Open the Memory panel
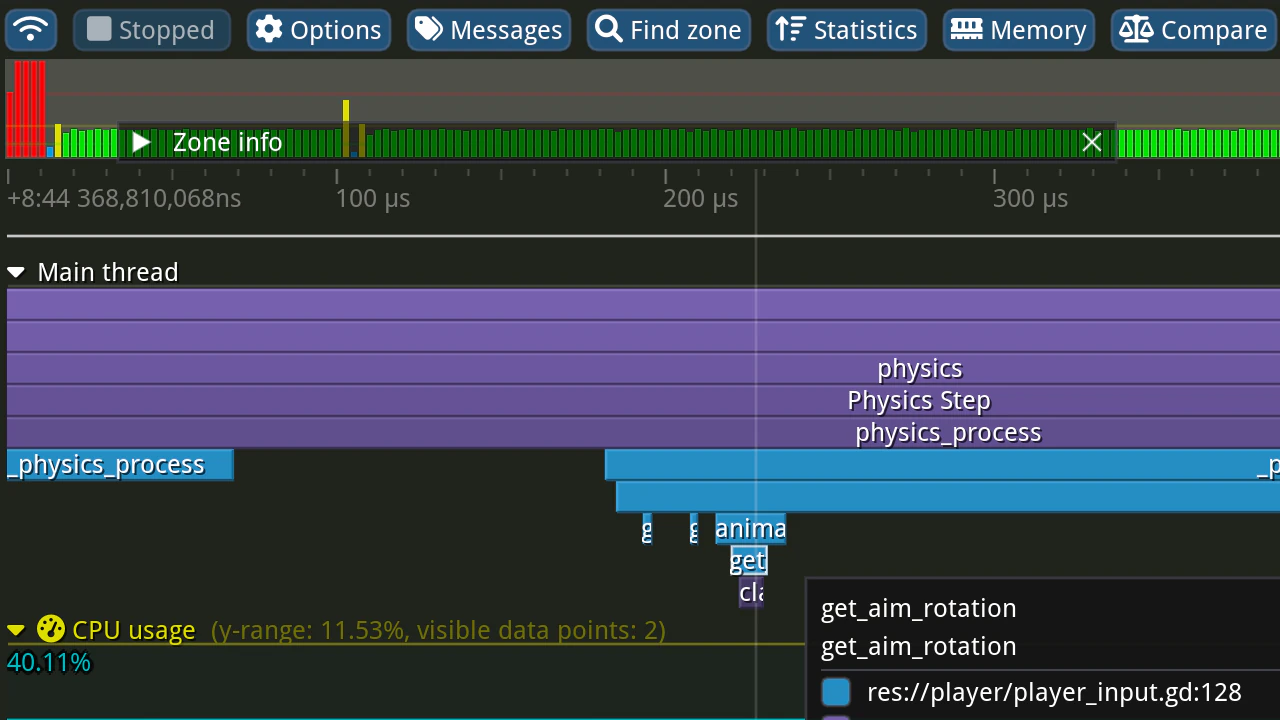The height and width of the screenshot is (720, 1280). [1019, 30]
